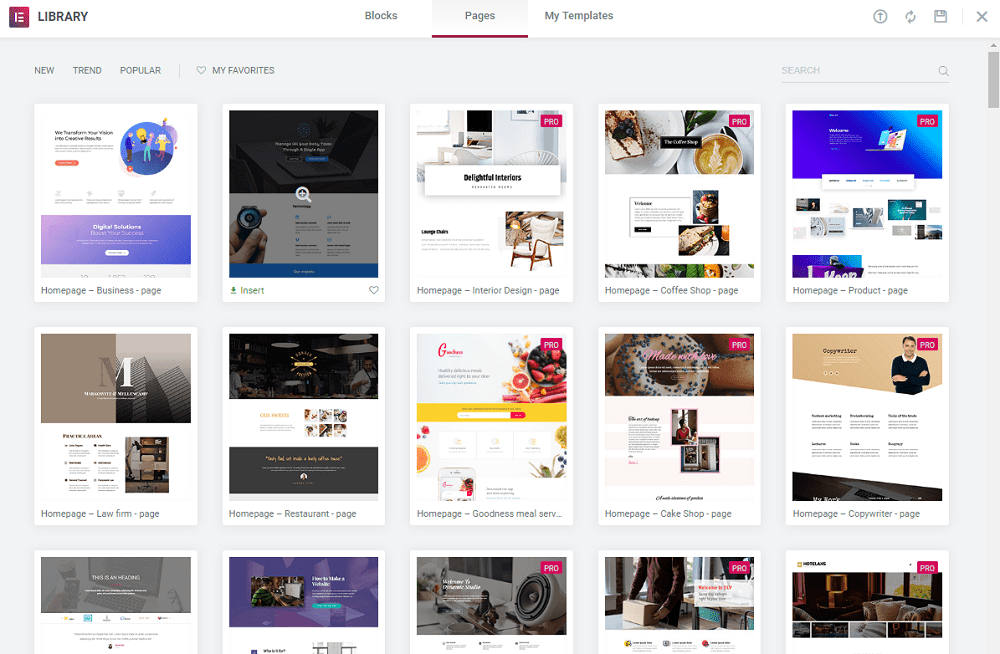Click the Elementor logo icon
The width and height of the screenshot is (1000, 654).
[x=19, y=17]
